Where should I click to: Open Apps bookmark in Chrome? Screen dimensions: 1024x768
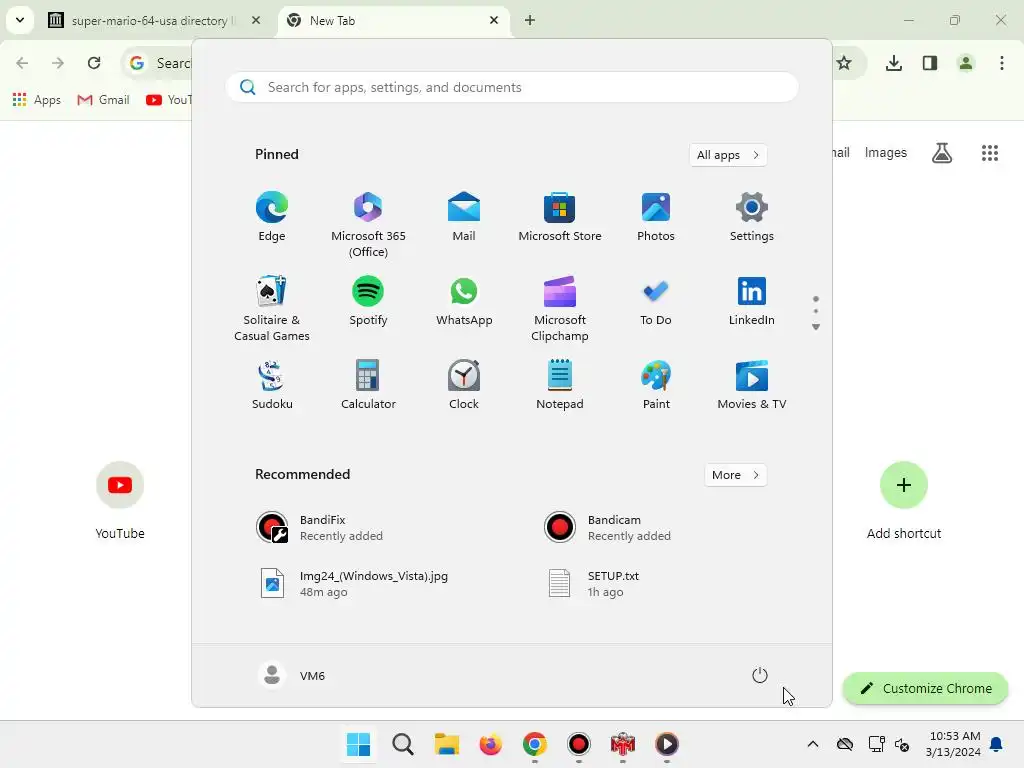pyautogui.click(x=37, y=100)
